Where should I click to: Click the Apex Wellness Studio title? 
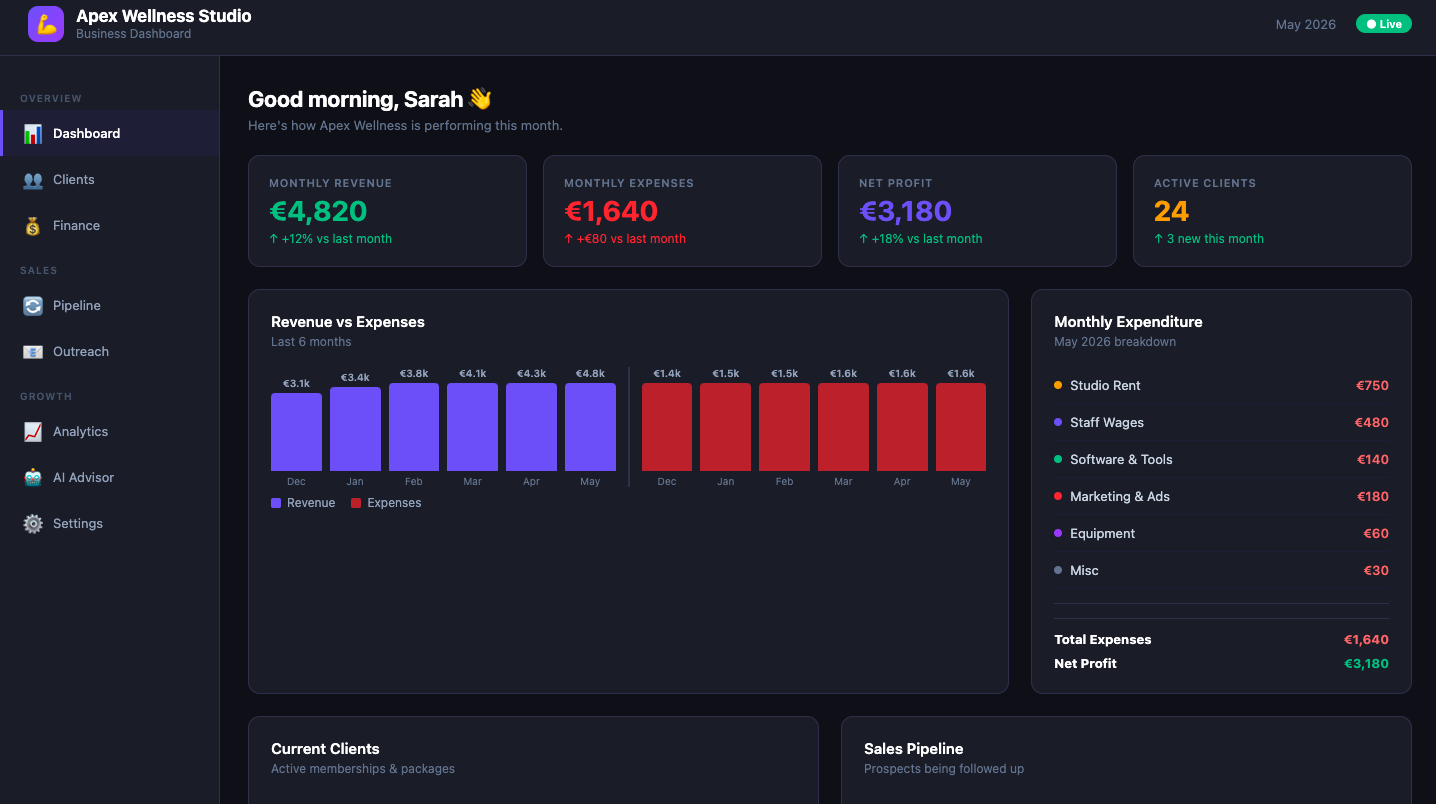pos(164,16)
